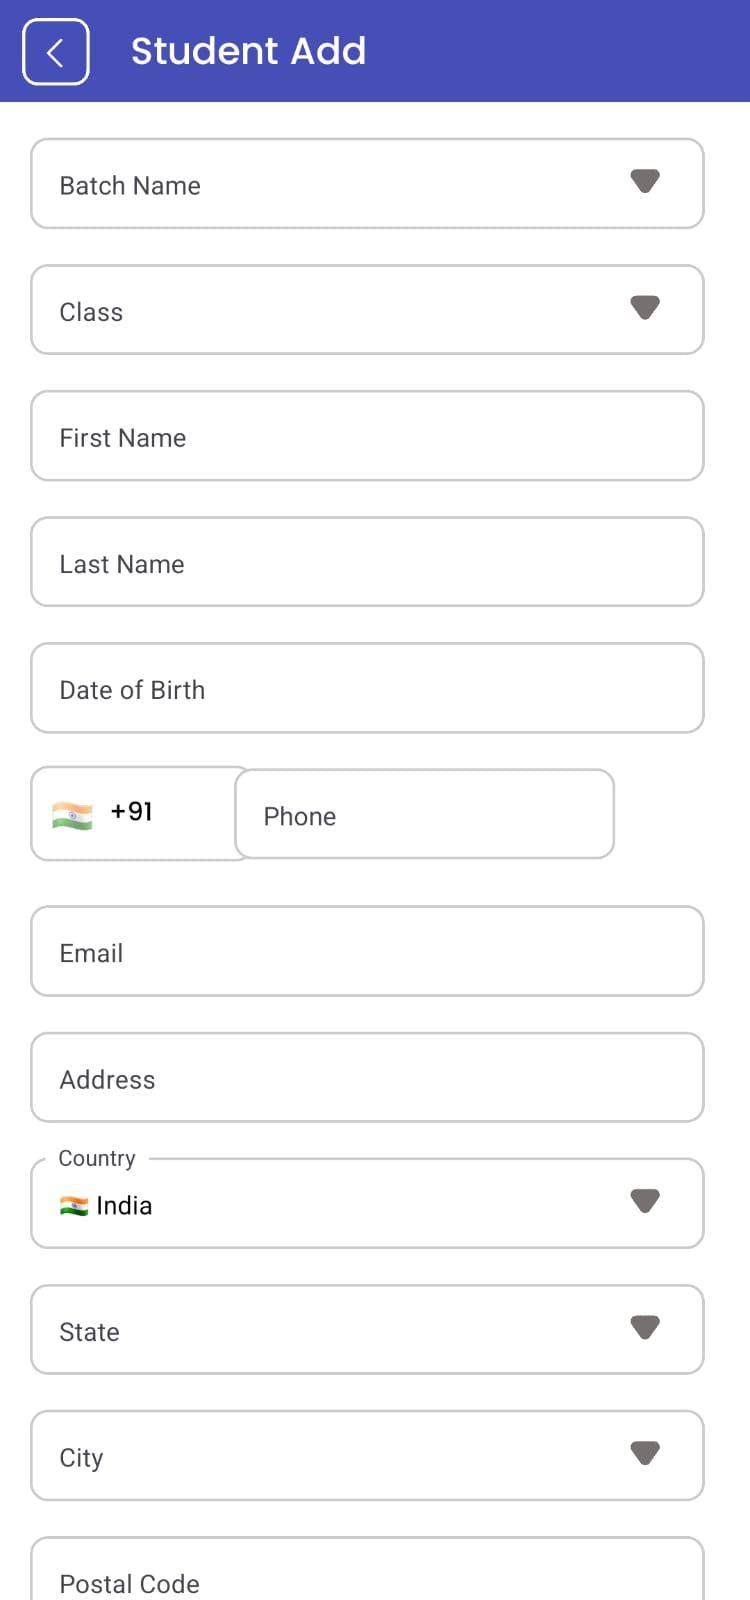Select the Batch Name field label
Image resolution: width=750 pixels, height=1600 pixels.
(x=130, y=186)
